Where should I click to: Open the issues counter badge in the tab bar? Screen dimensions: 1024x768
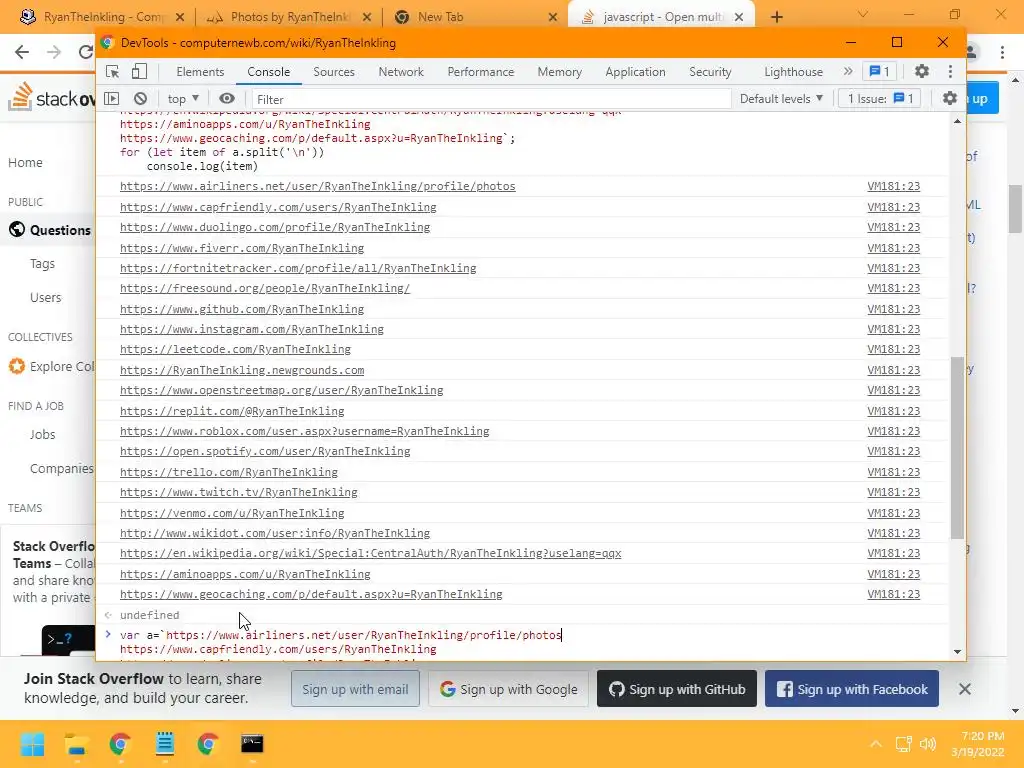point(879,71)
